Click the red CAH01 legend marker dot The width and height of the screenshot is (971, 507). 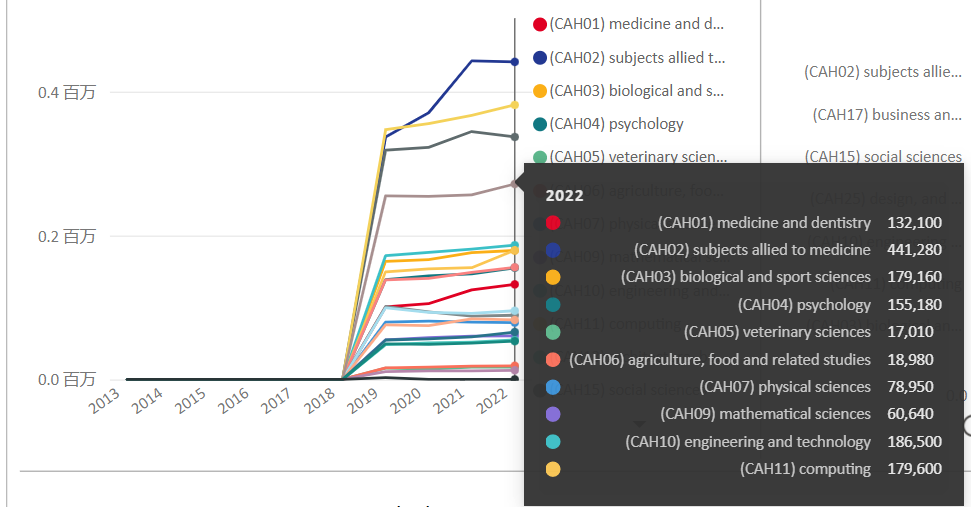coord(540,24)
